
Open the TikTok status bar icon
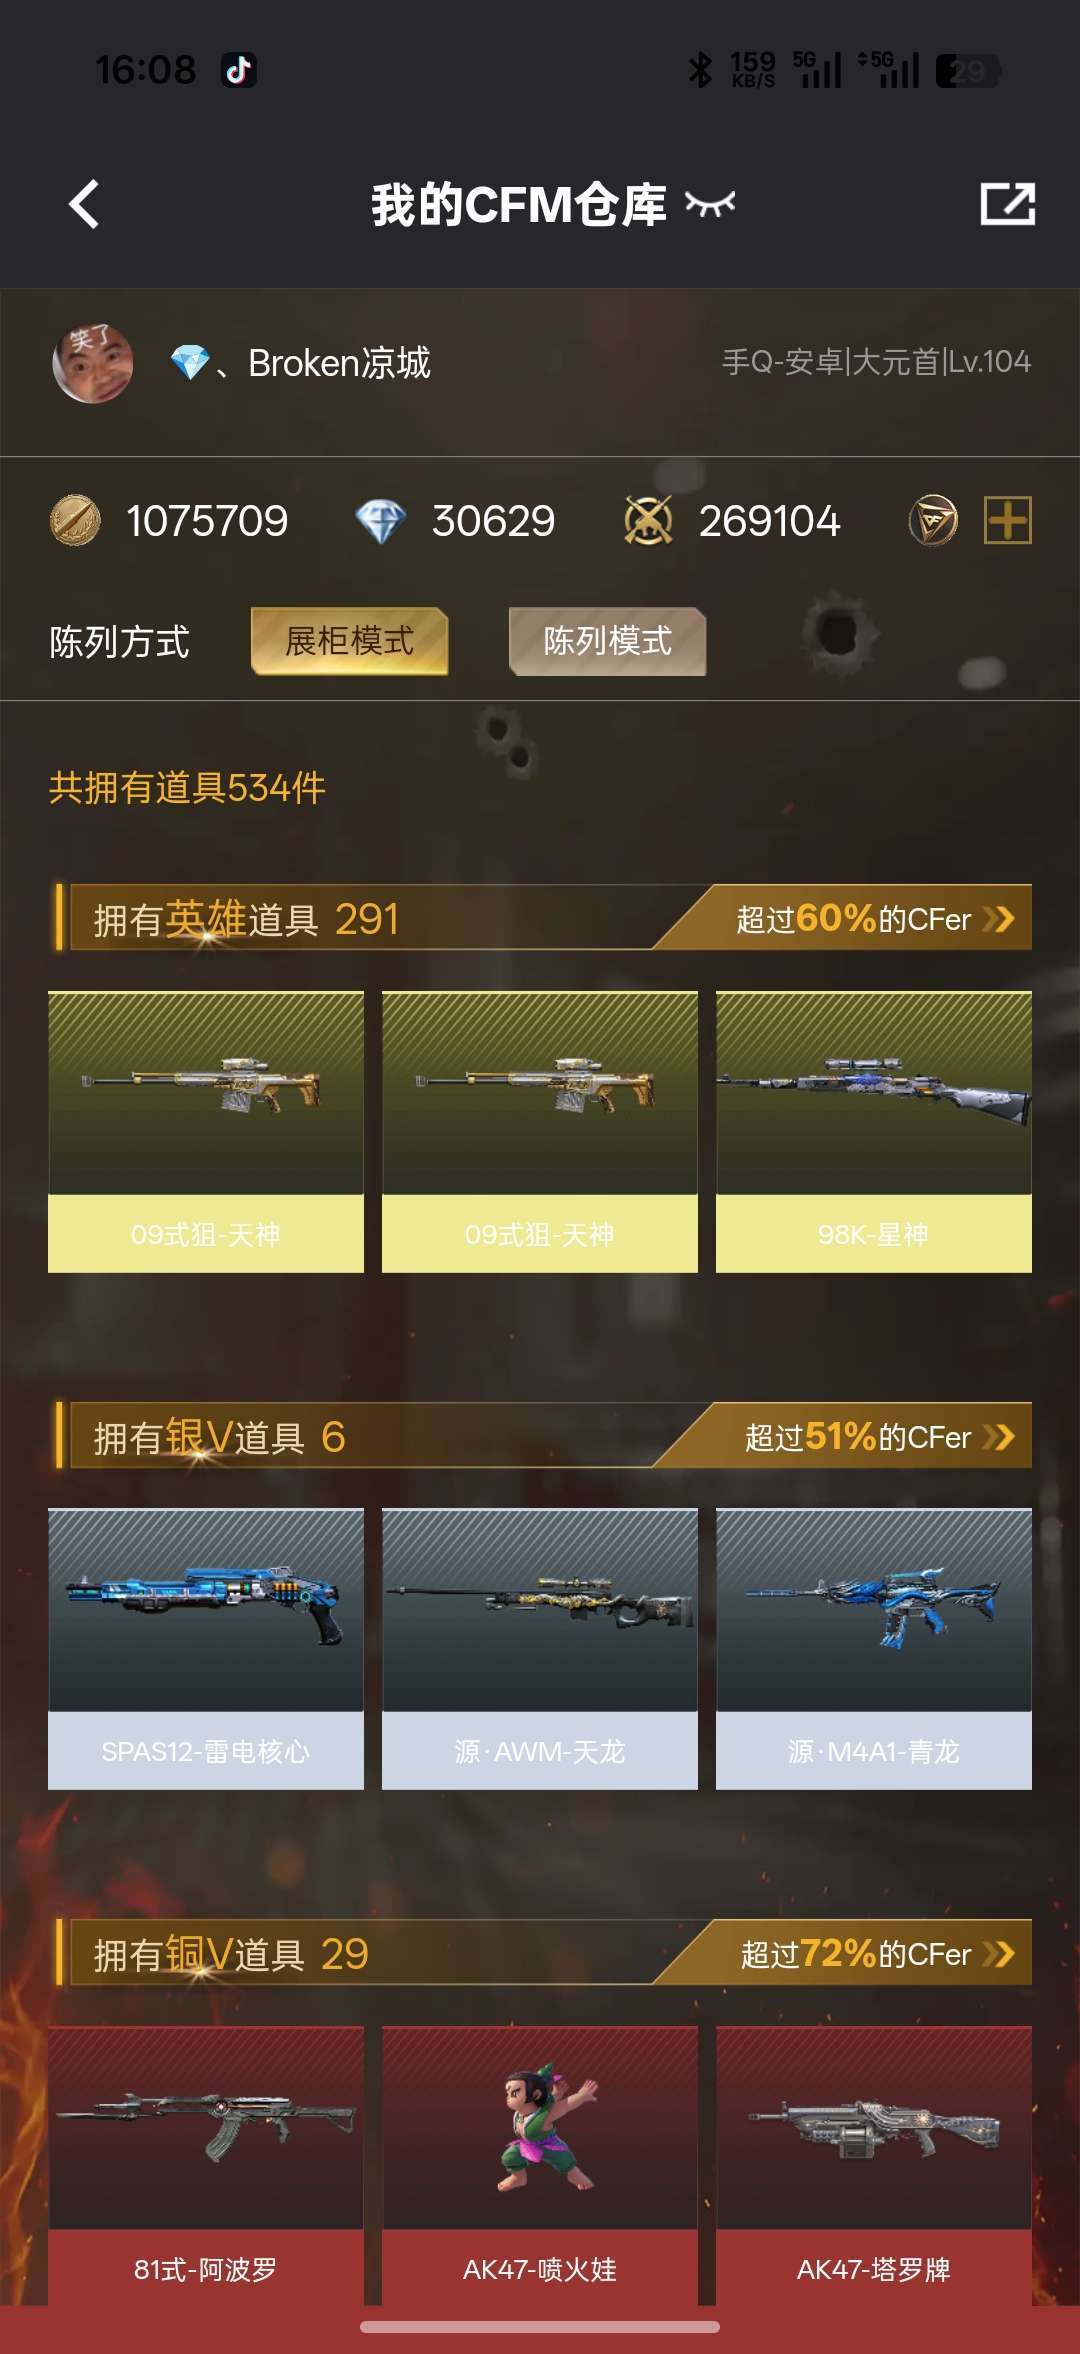[x=239, y=70]
